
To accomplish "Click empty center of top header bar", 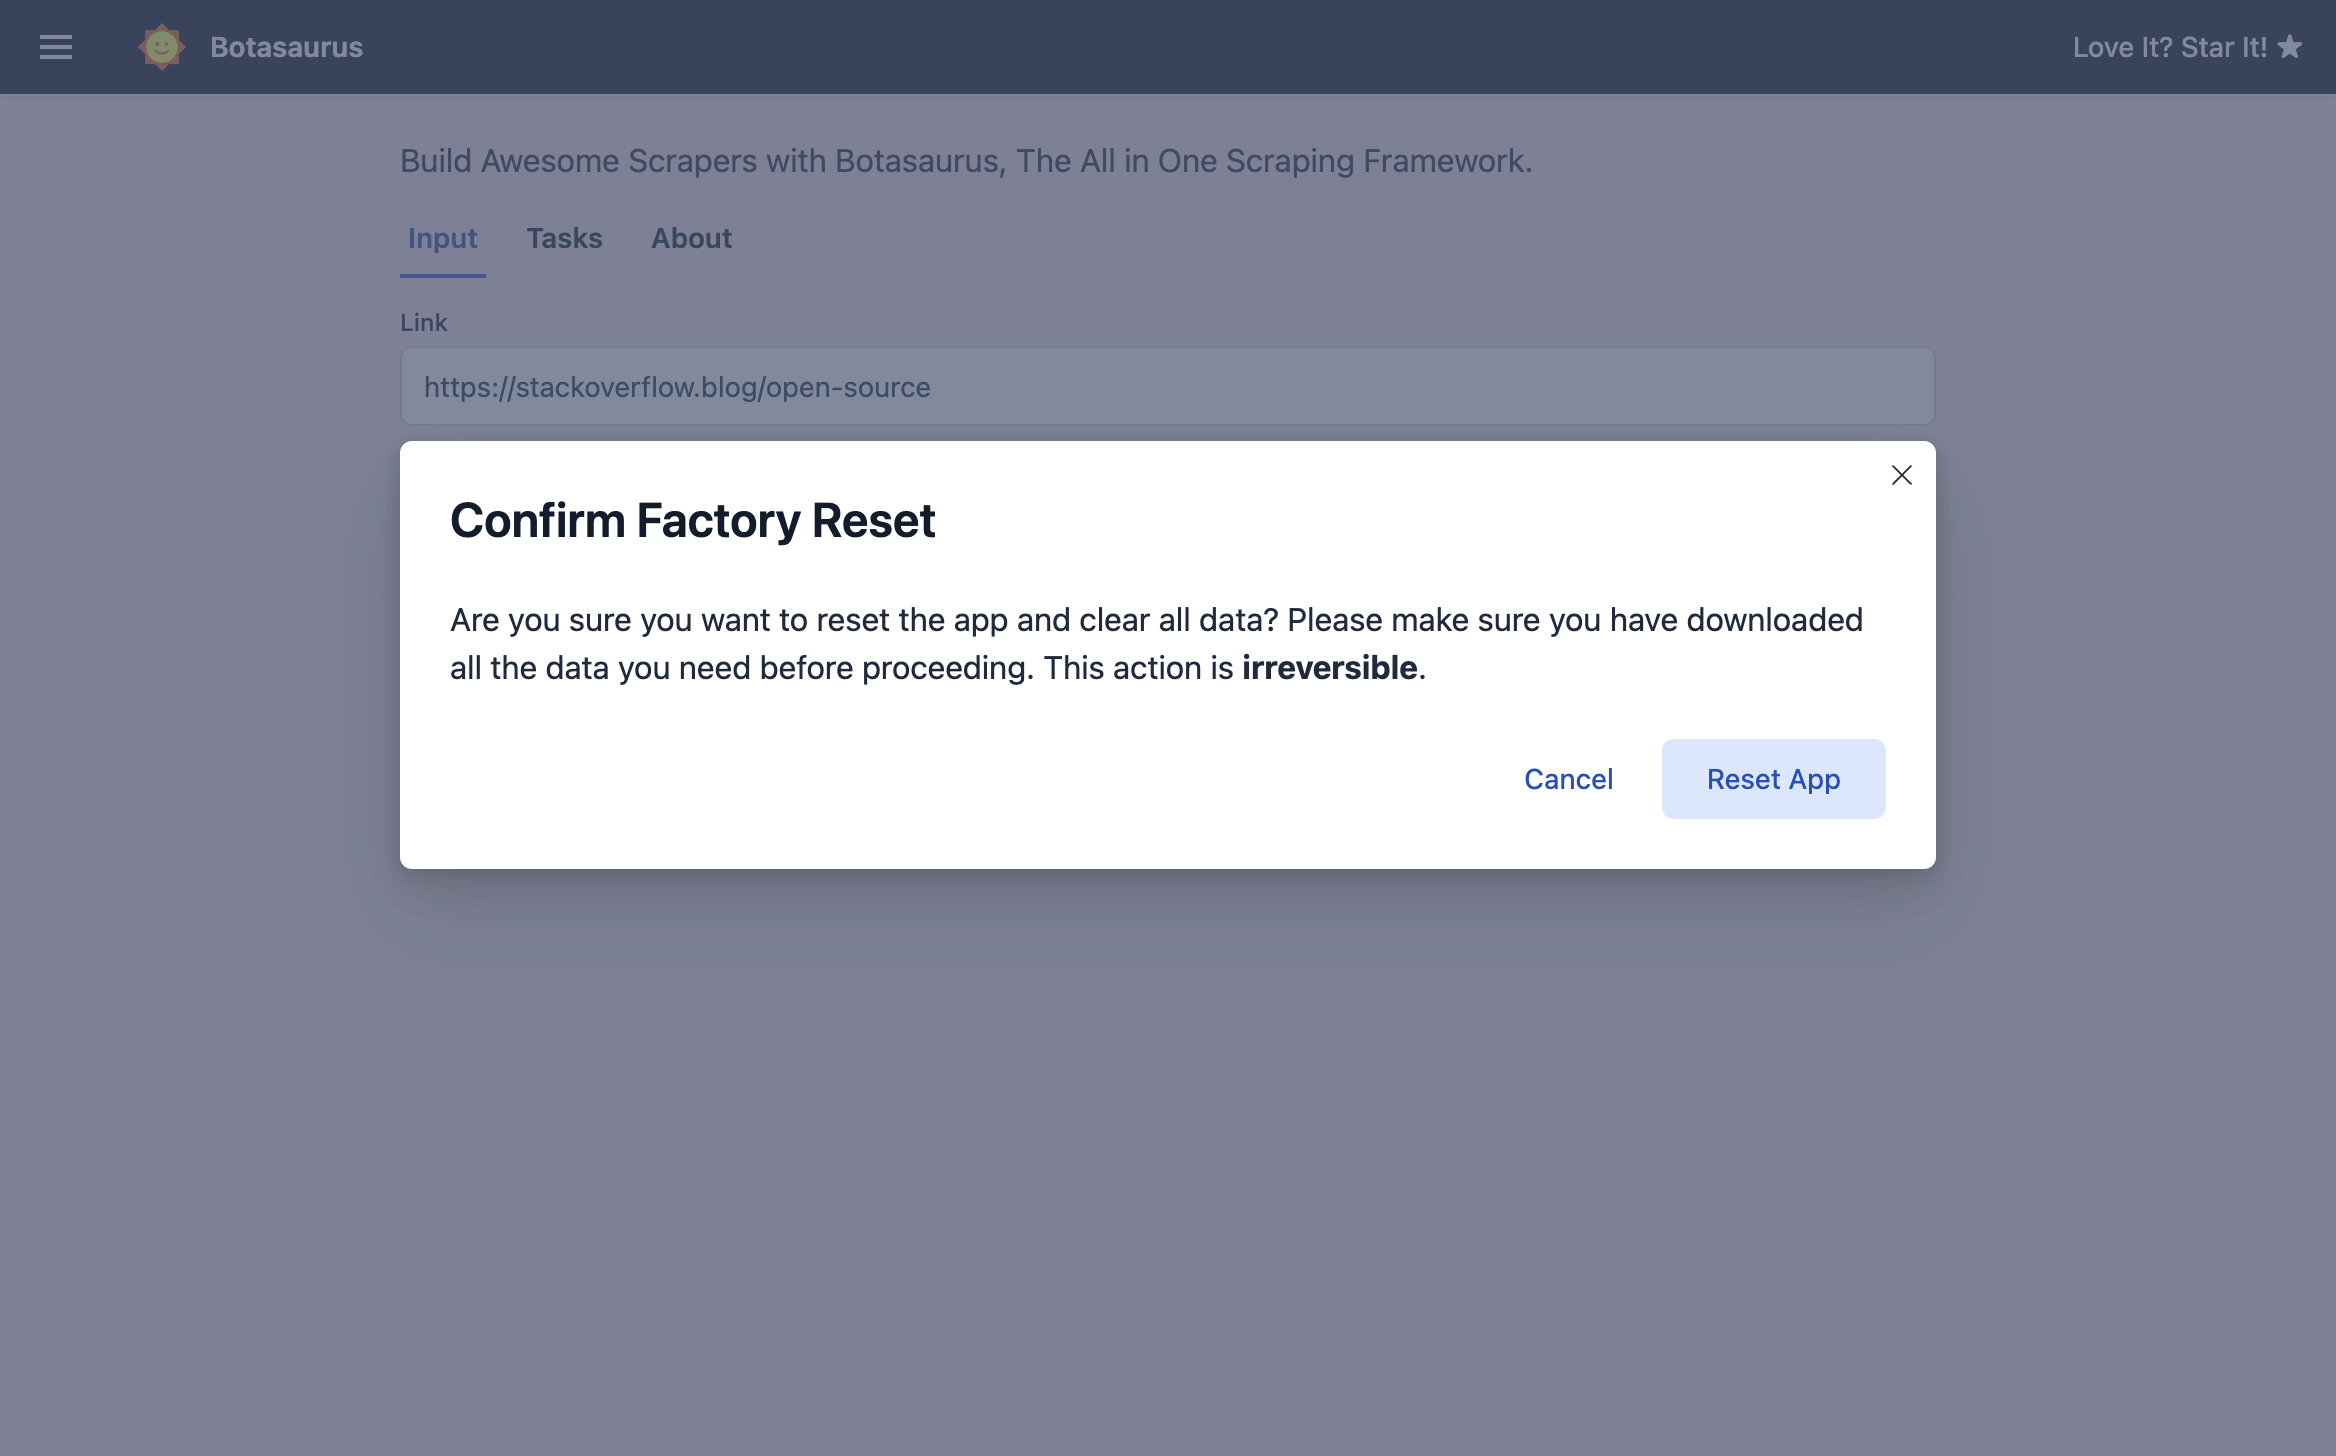I will click(1167, 47).
